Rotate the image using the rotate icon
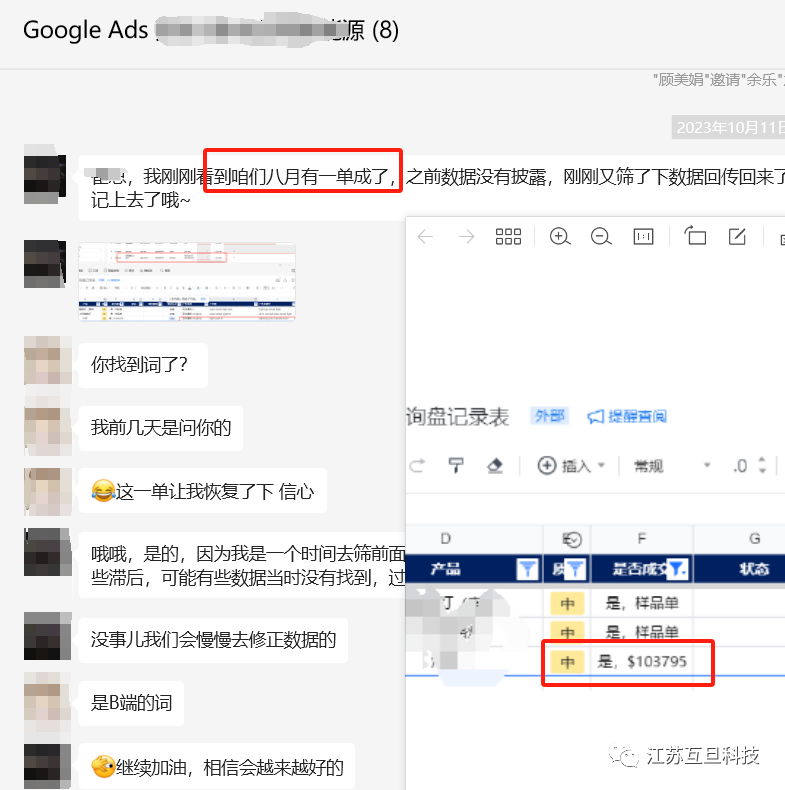This screenshot has width=785, height=790. click(695, 237)
